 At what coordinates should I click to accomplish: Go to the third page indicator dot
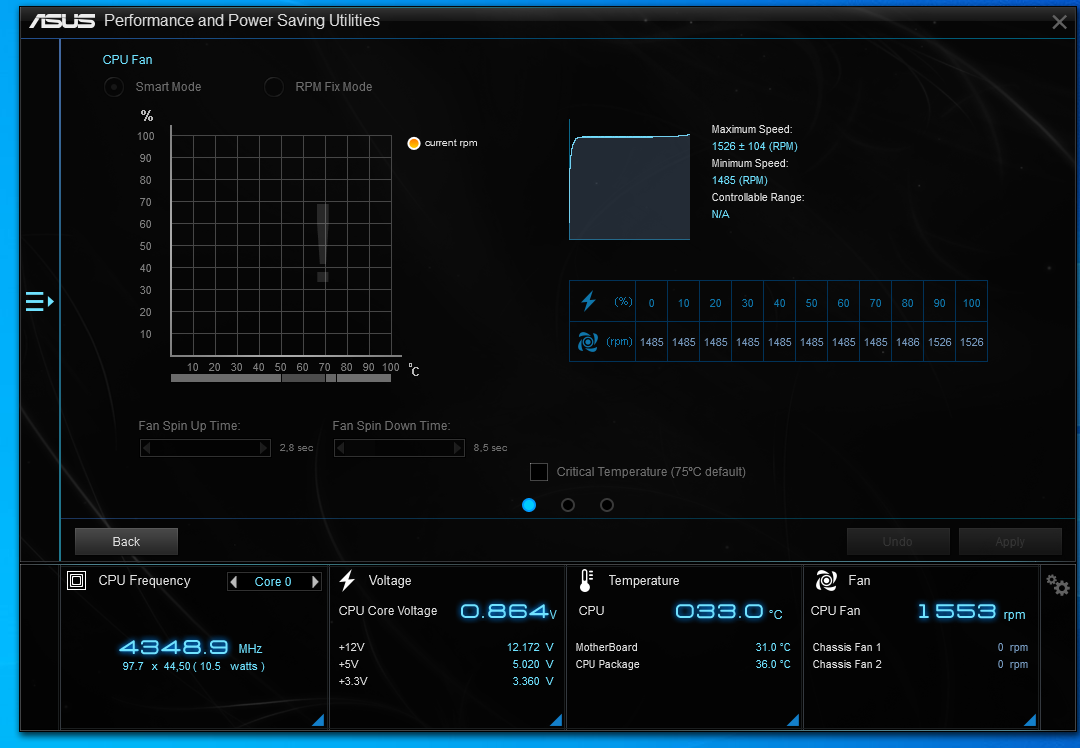607,505
